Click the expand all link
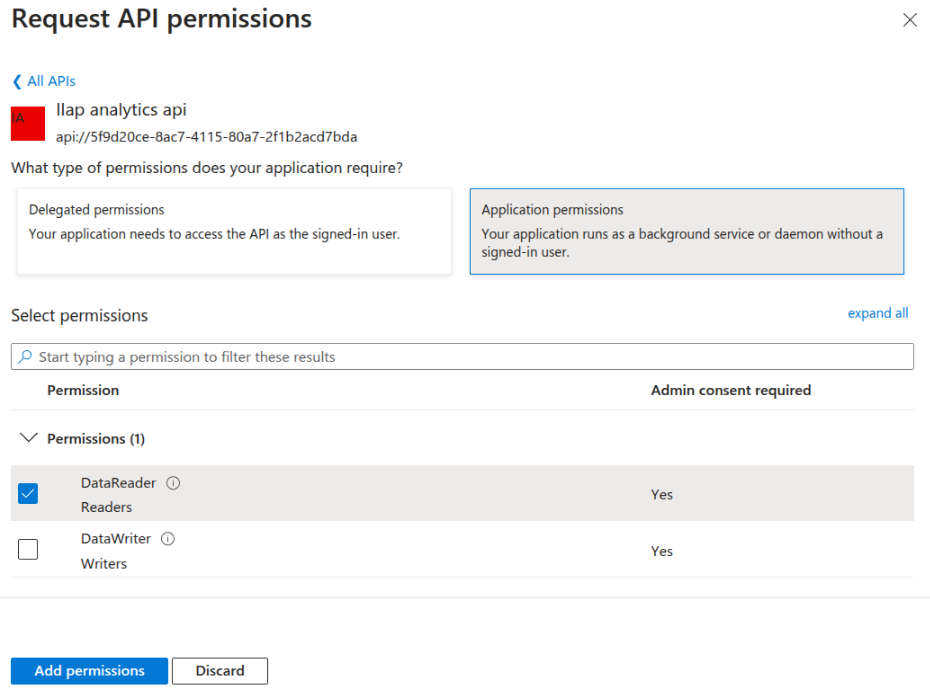The width and height of the screenshot is (930, 700). (878, 313)
